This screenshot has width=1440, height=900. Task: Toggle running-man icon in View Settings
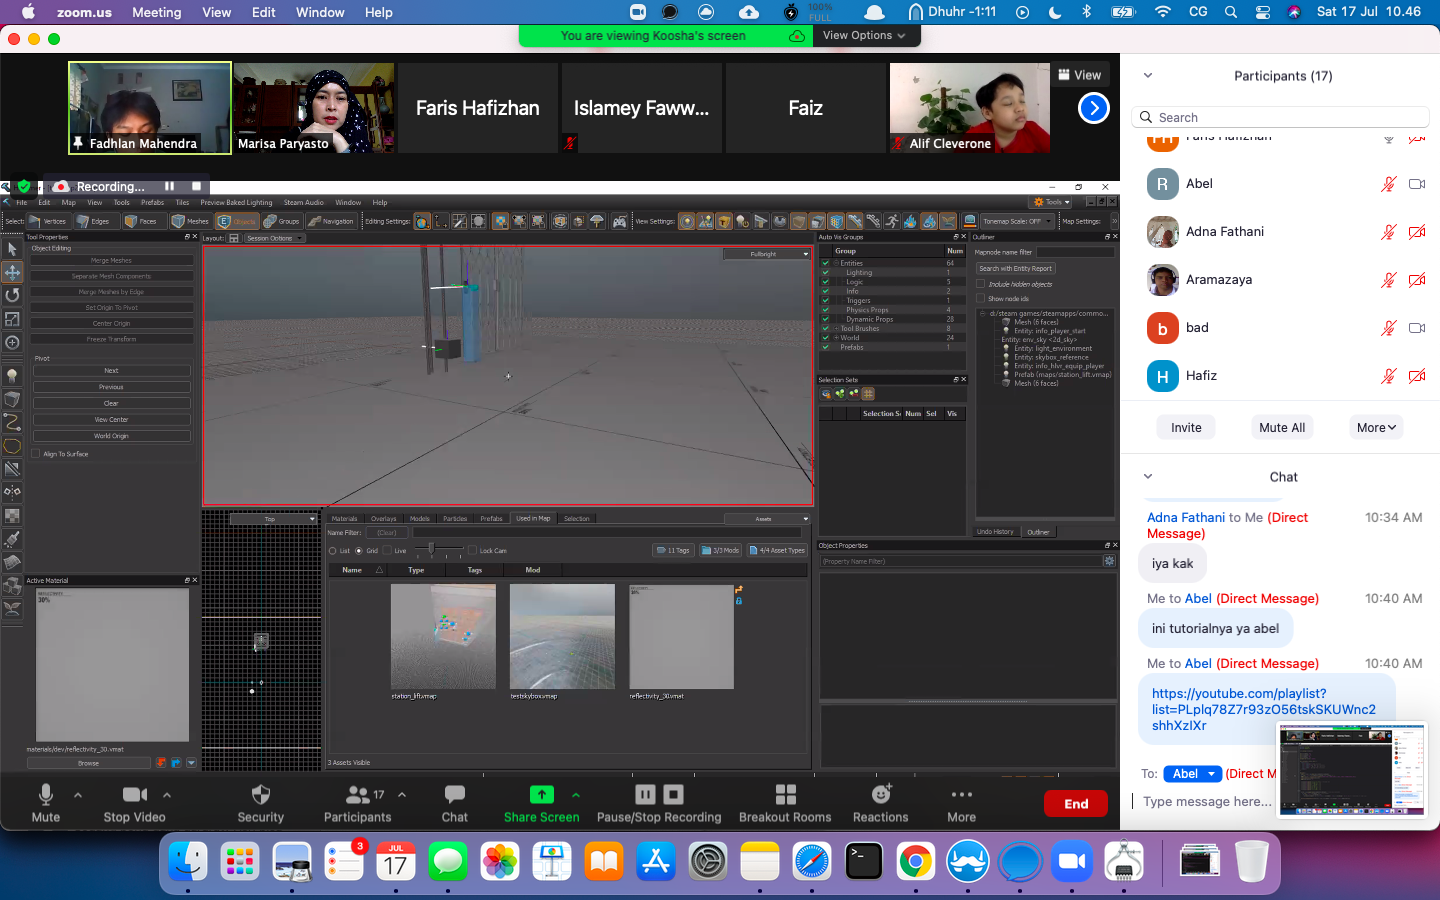pos(892,221)
